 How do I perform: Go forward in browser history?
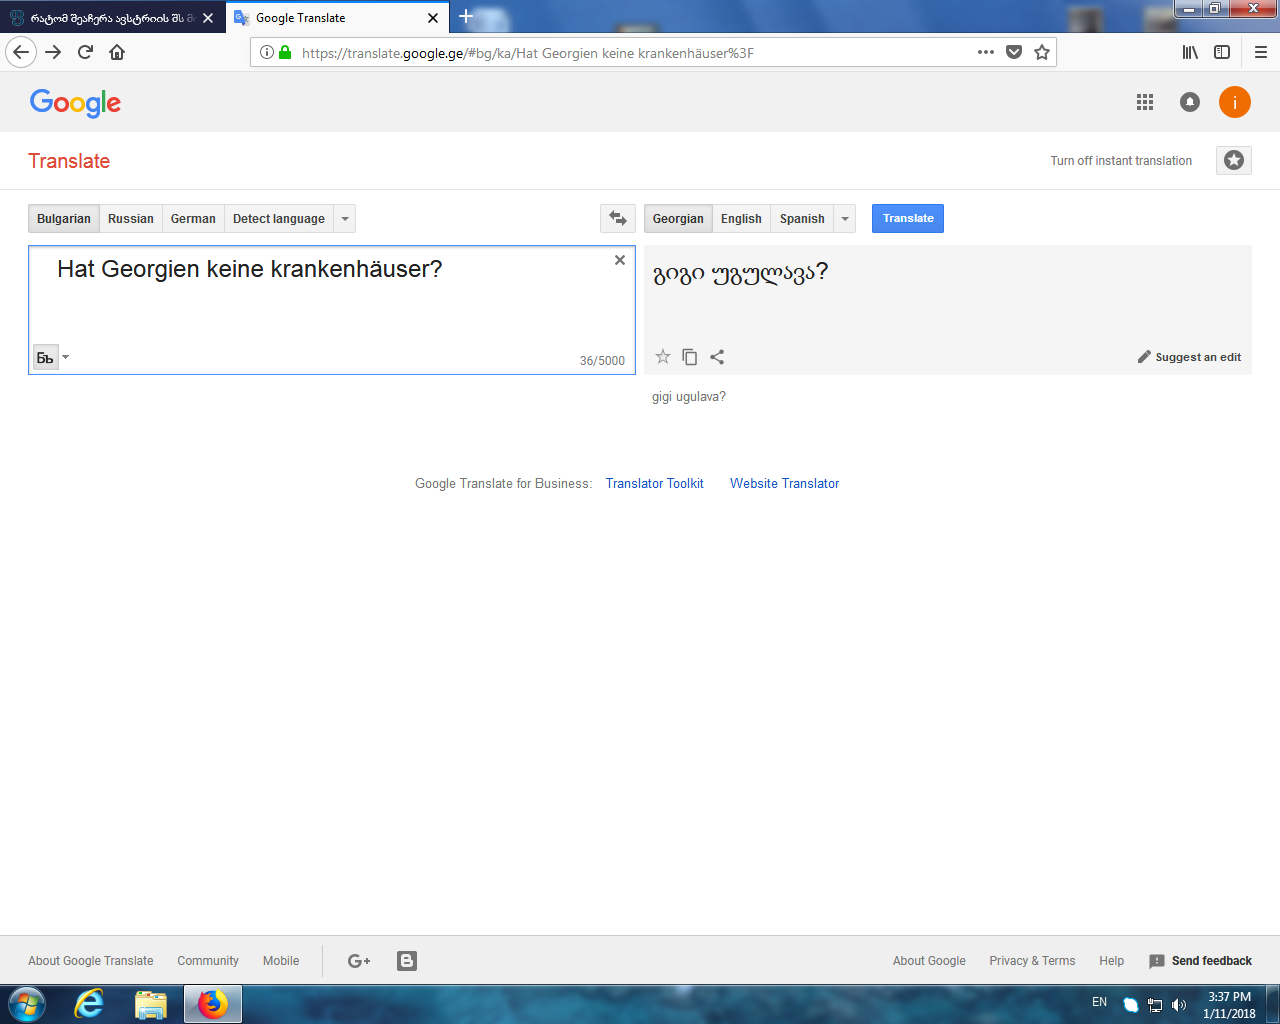[x=53, y=52]
